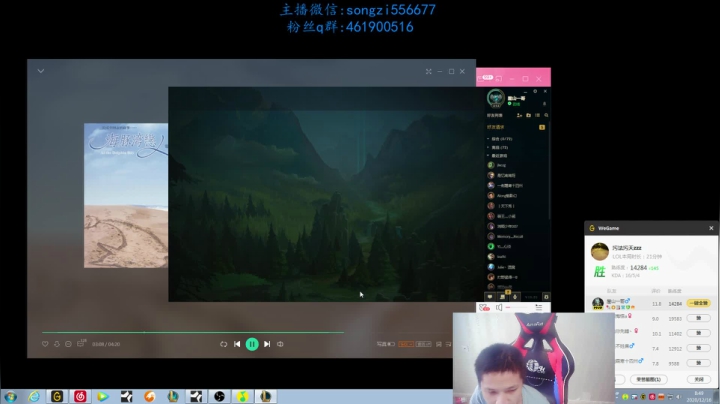Like the teammate with score 9.0
The image size is (720, 404).
[698, 318]
